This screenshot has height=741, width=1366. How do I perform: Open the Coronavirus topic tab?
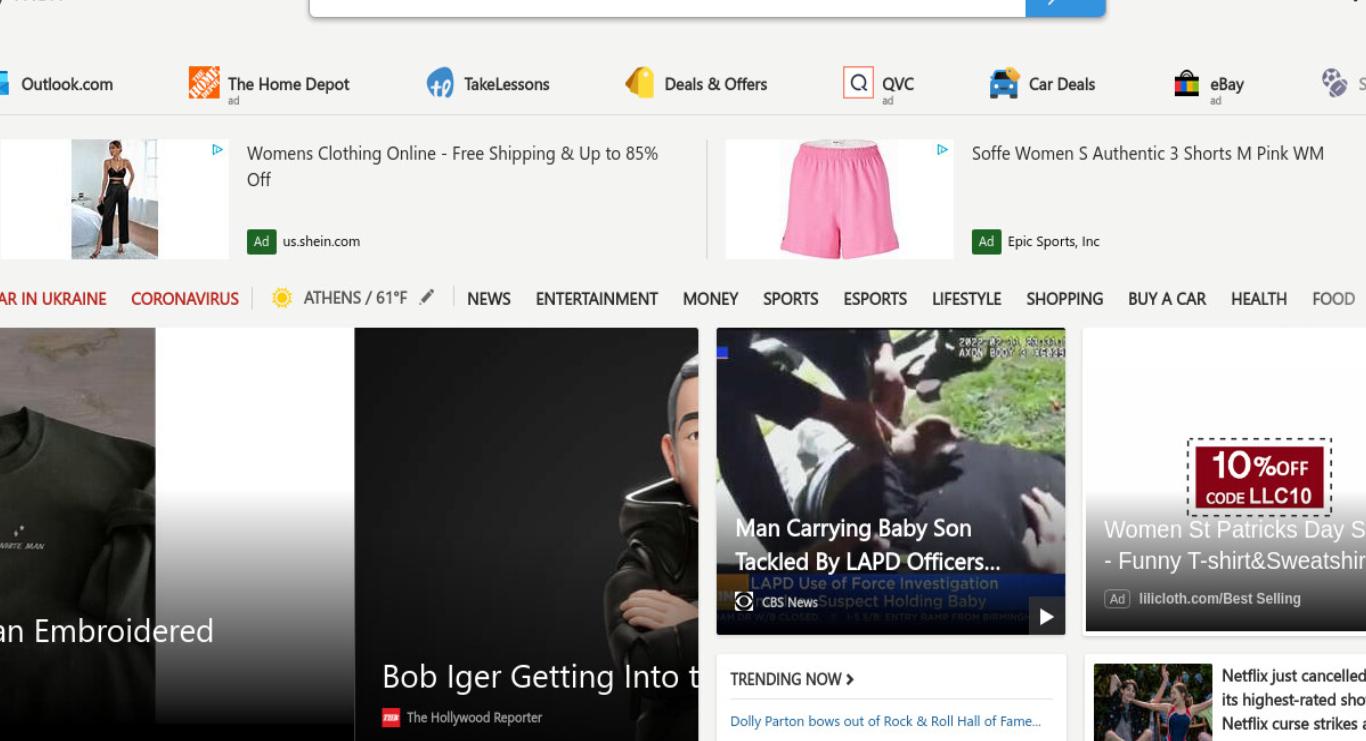coord(185,298)
